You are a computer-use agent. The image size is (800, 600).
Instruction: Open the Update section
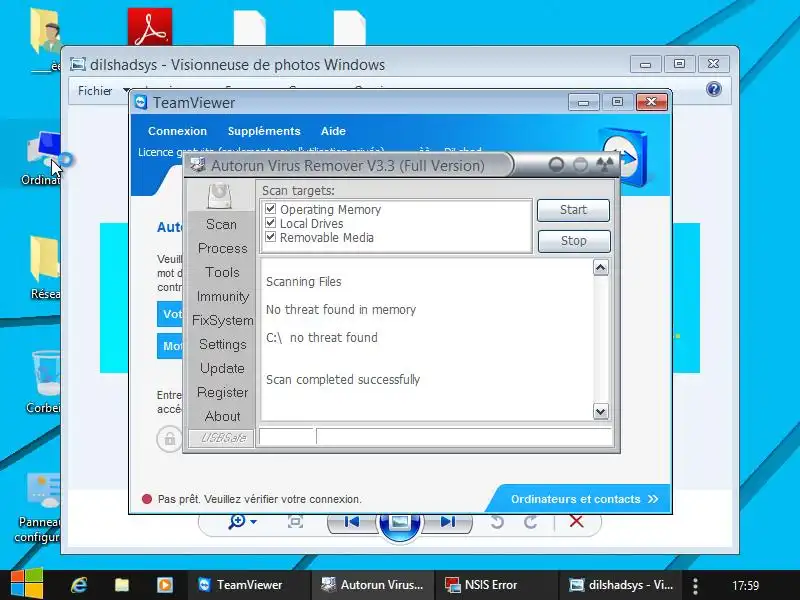click(222, 368)
